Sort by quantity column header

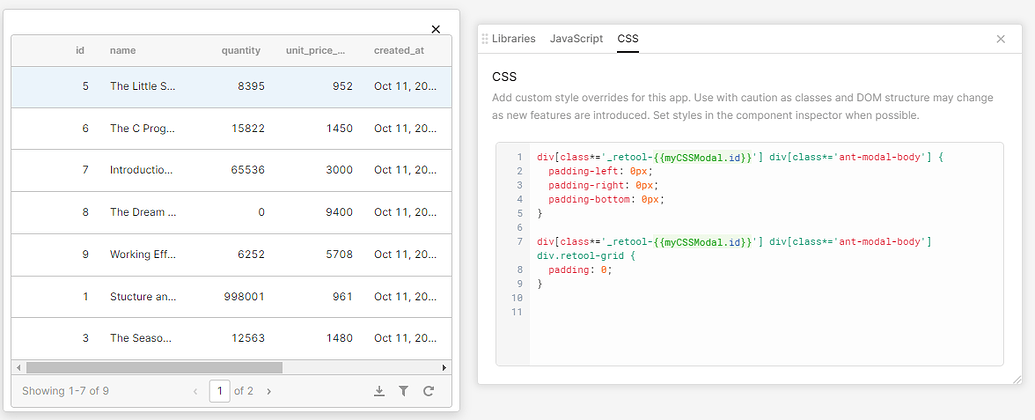241,50
